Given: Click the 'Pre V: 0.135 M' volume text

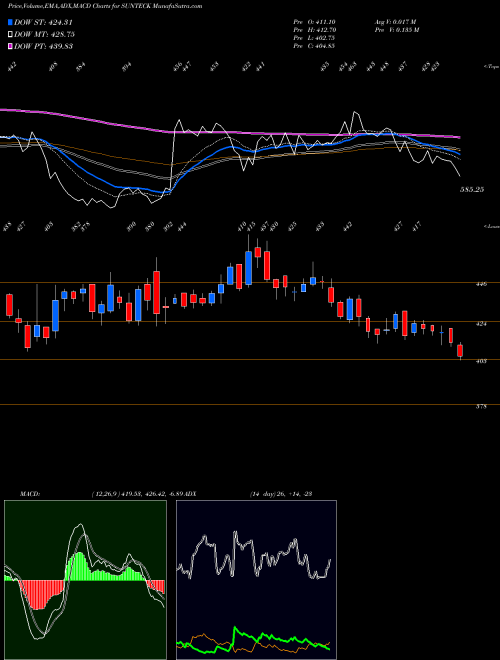Looking at the screenshot, I should (396, 30).
